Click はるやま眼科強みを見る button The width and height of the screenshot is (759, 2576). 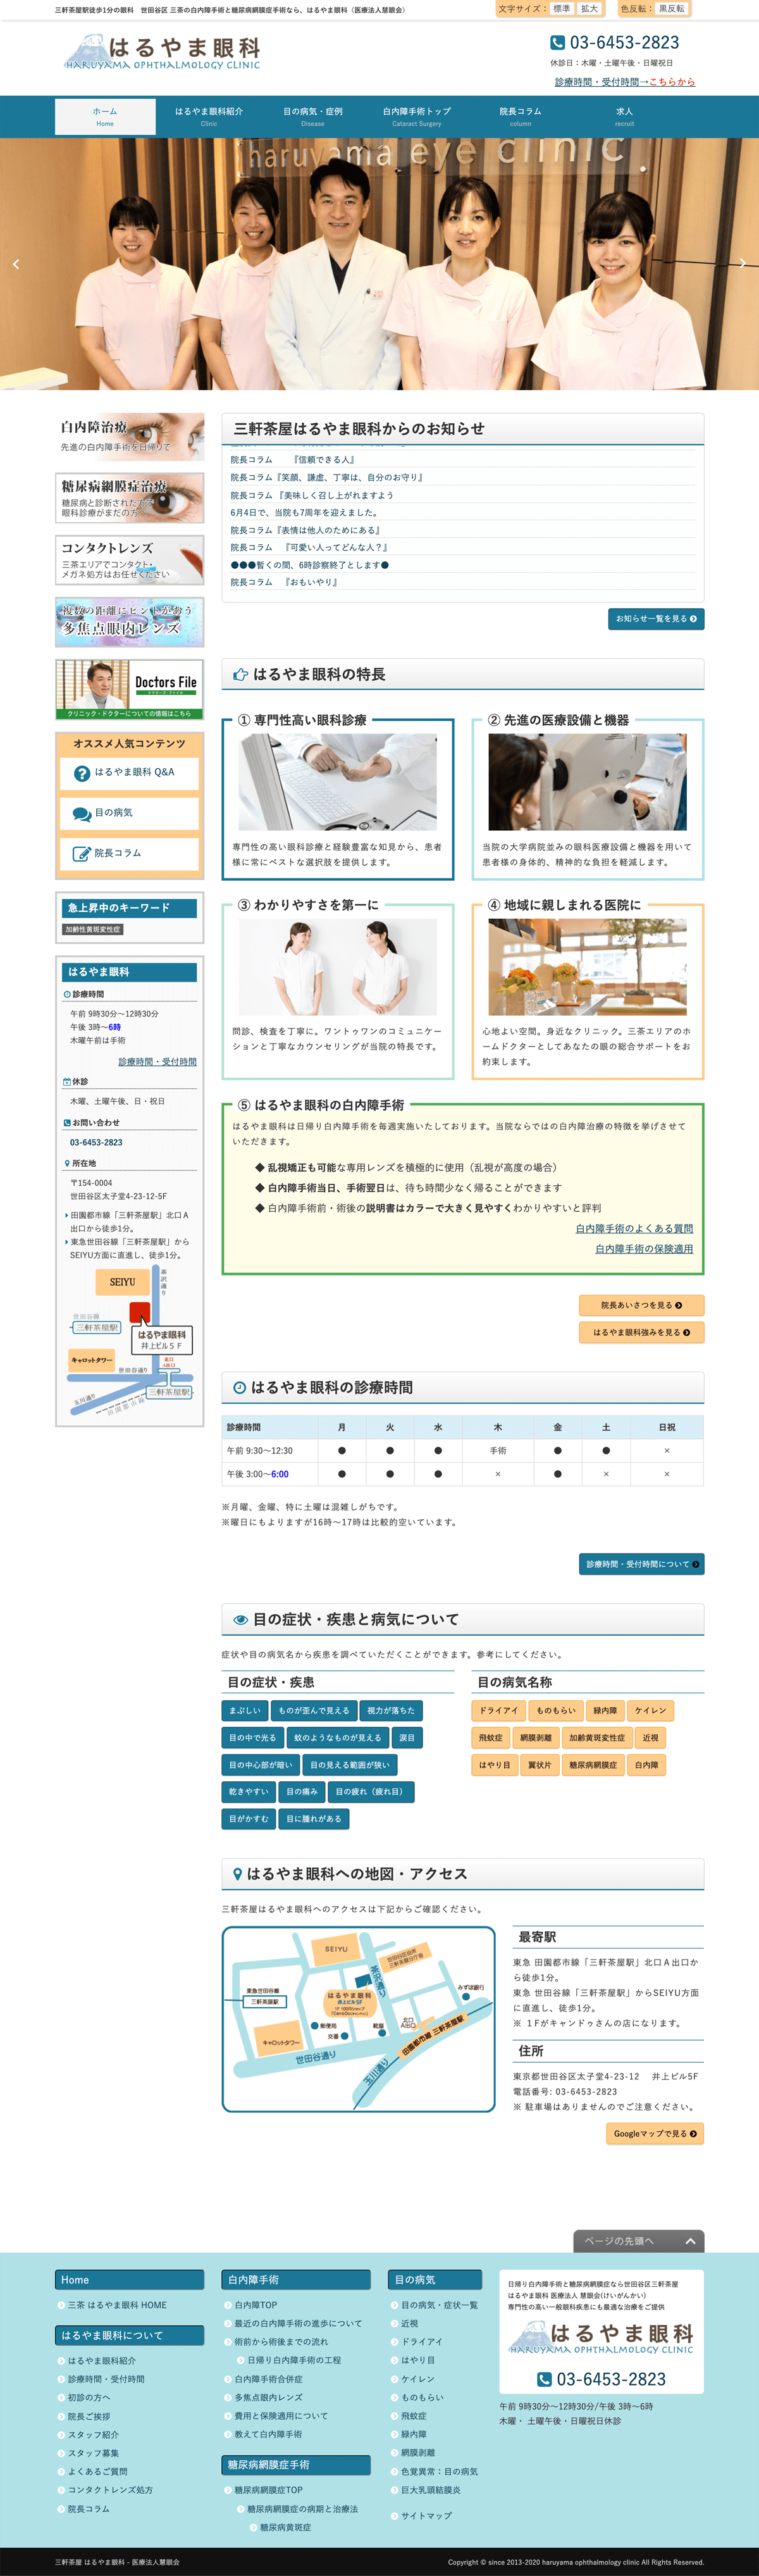click(x=641, y=1332)
